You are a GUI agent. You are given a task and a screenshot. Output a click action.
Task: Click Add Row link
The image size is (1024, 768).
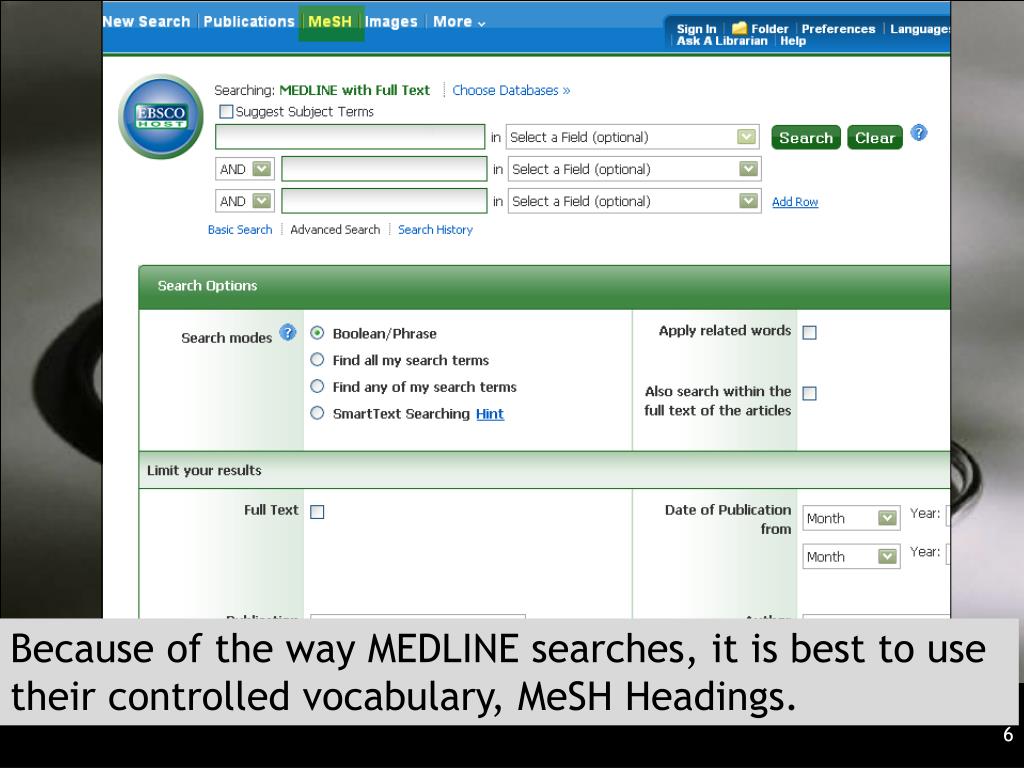tap(795, 202)
